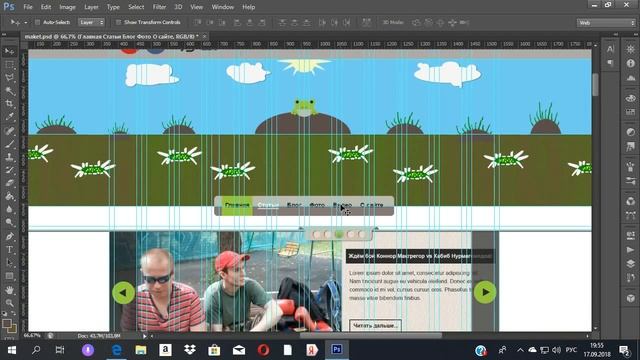640x360 pixels.
Task: Select the Rectangular Marquee tool
Action: [10, 64]
